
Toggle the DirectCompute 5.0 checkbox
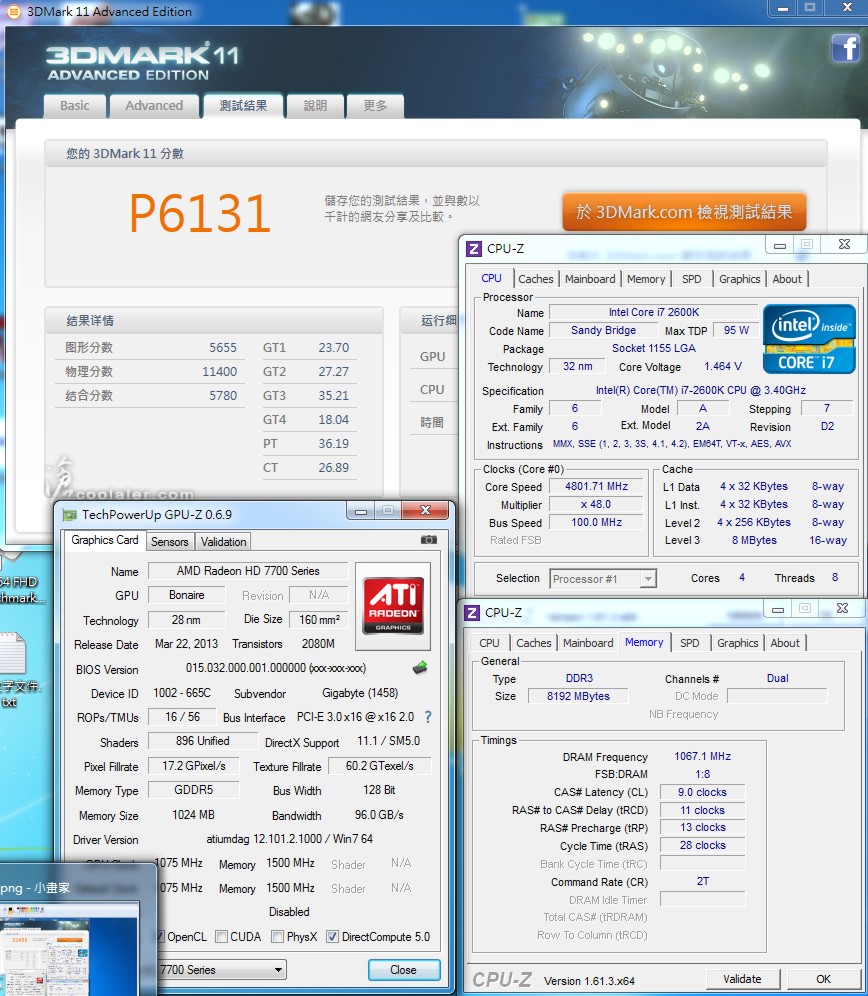[332, 936]
